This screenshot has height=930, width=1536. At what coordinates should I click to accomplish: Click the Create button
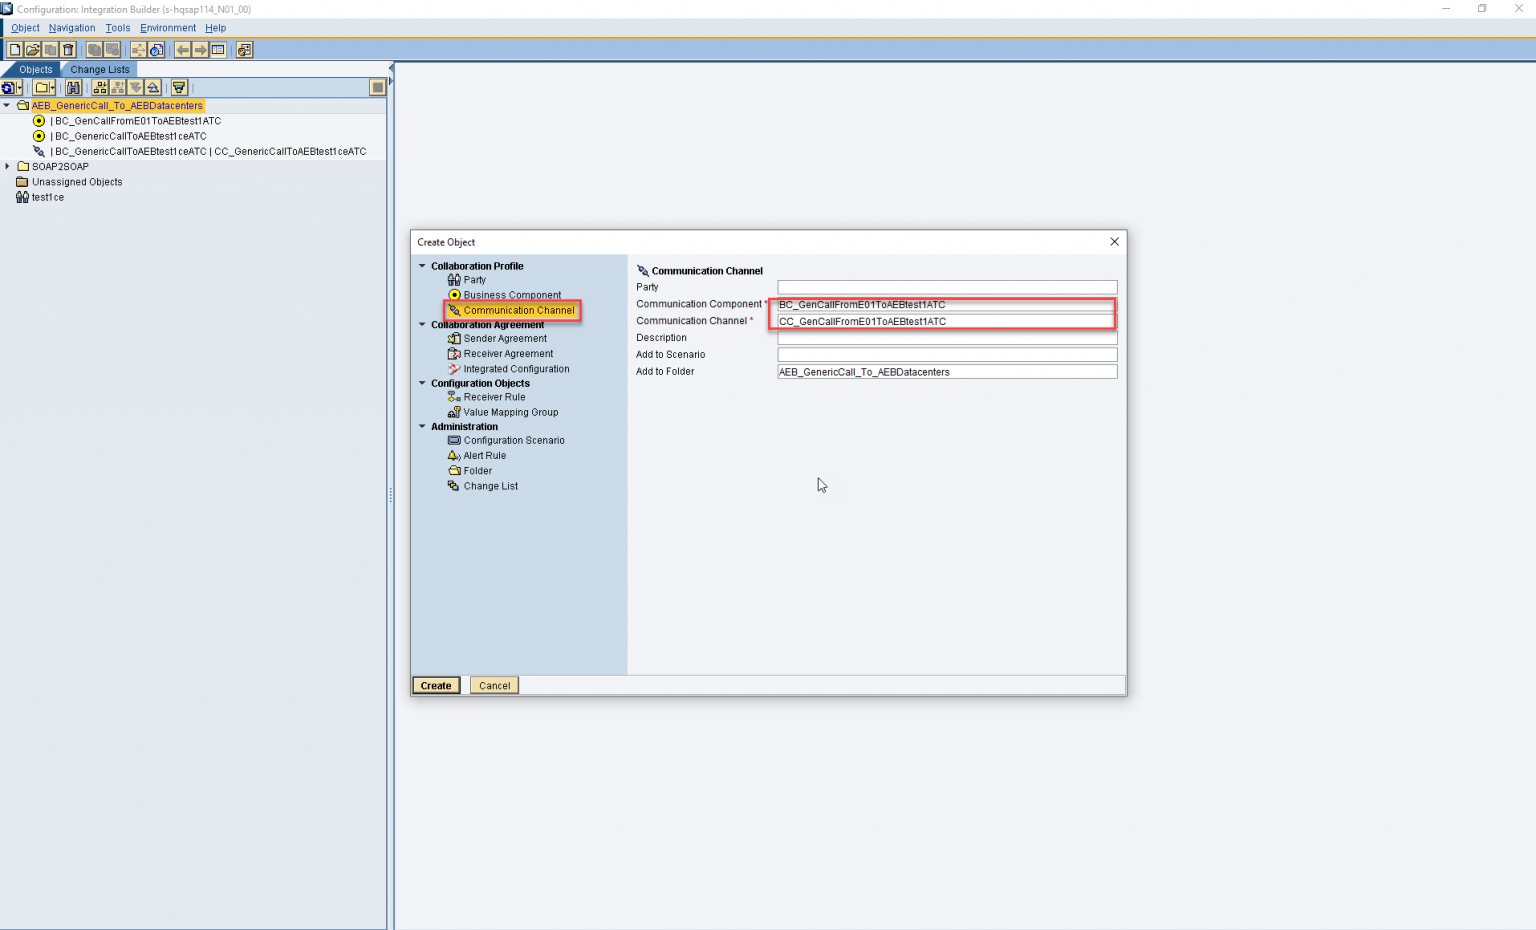pos(435,685)
